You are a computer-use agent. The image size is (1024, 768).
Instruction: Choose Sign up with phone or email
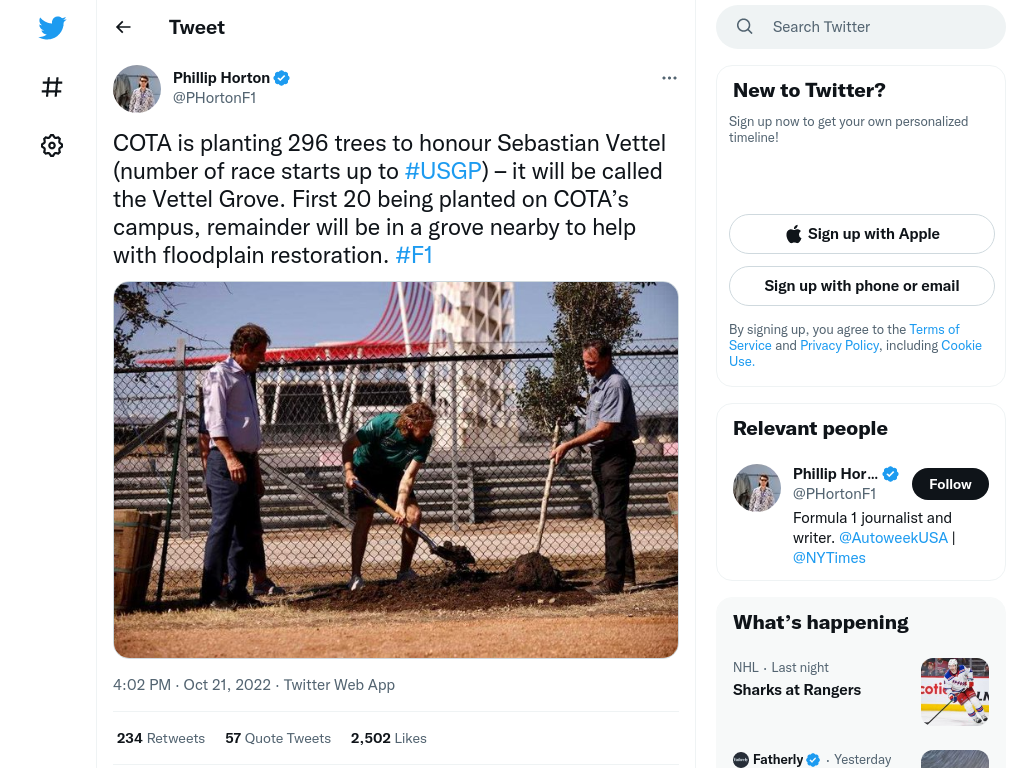(861, 286)
